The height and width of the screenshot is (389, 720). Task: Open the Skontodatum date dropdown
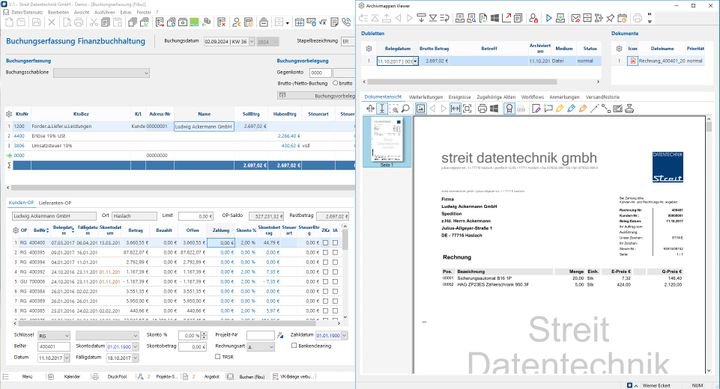(135, 347)
